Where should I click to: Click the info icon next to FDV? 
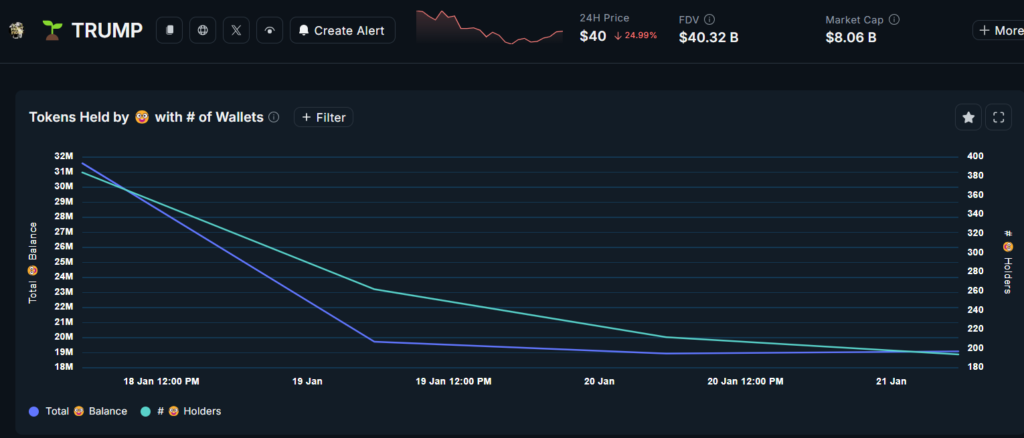coord(710,19)
